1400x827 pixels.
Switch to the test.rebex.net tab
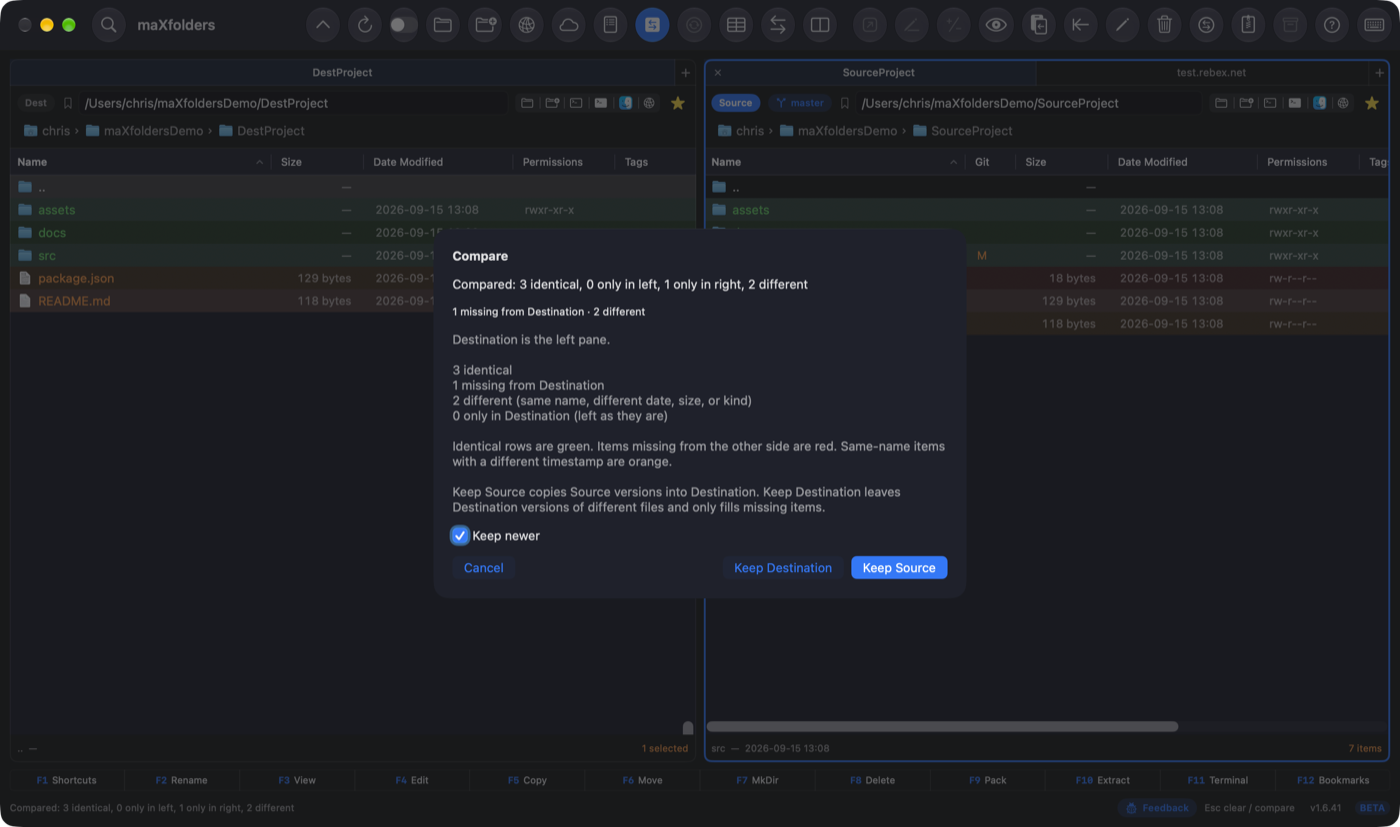[1204, 72]
